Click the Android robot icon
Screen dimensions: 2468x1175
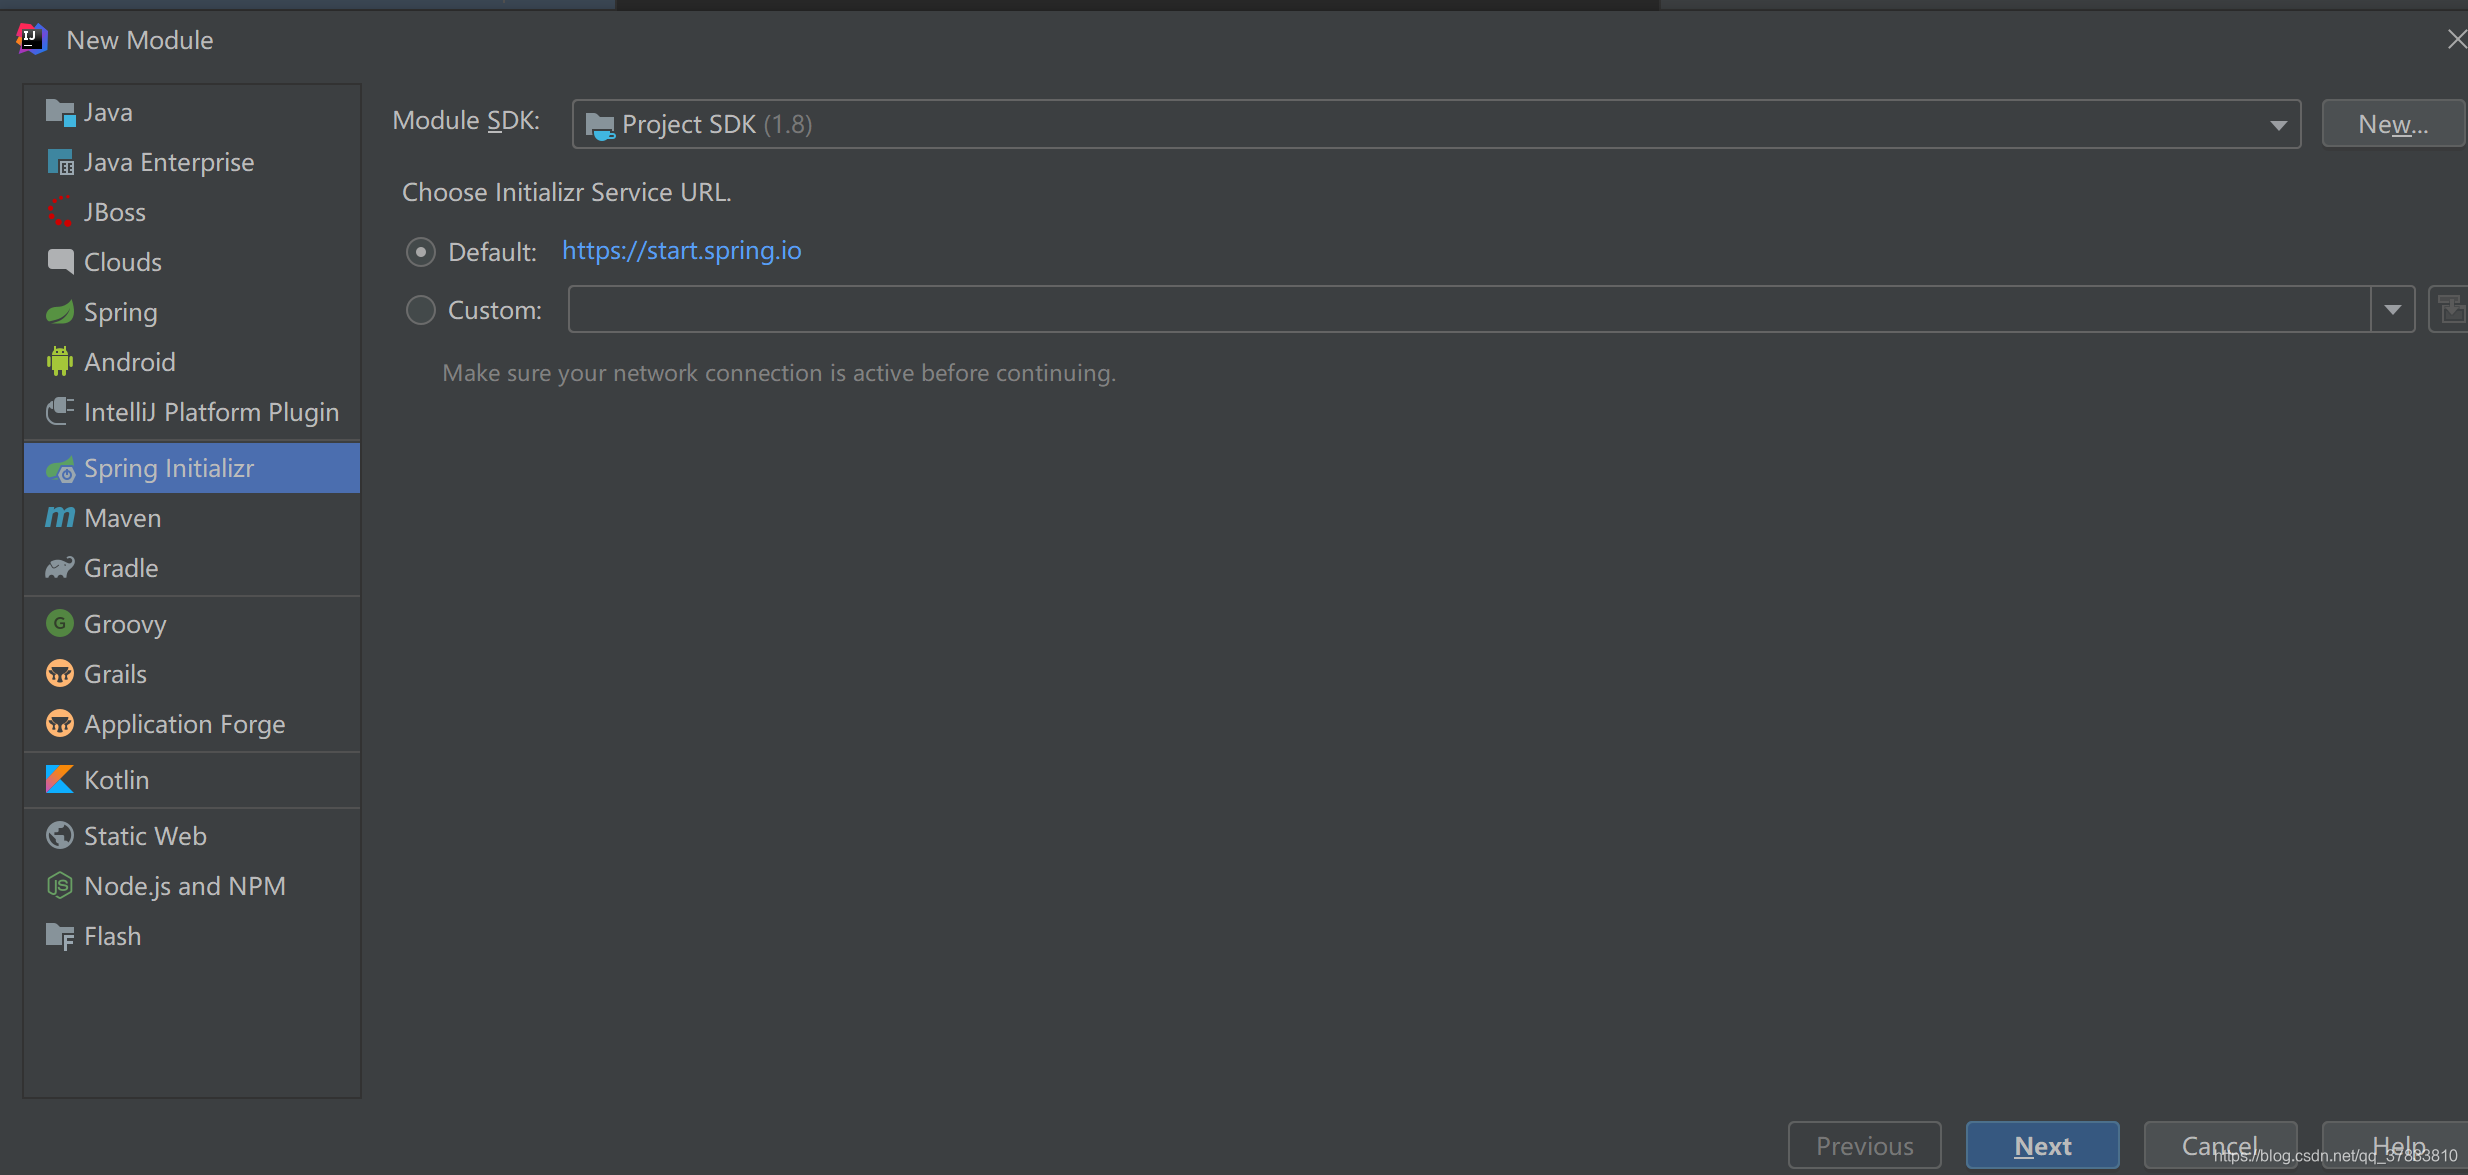point(60,361)
